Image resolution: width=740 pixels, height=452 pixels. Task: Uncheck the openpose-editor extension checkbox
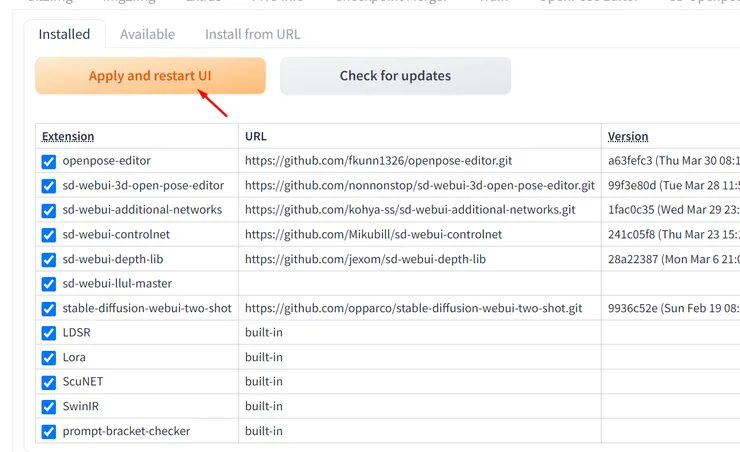click(x=49, y=161)
